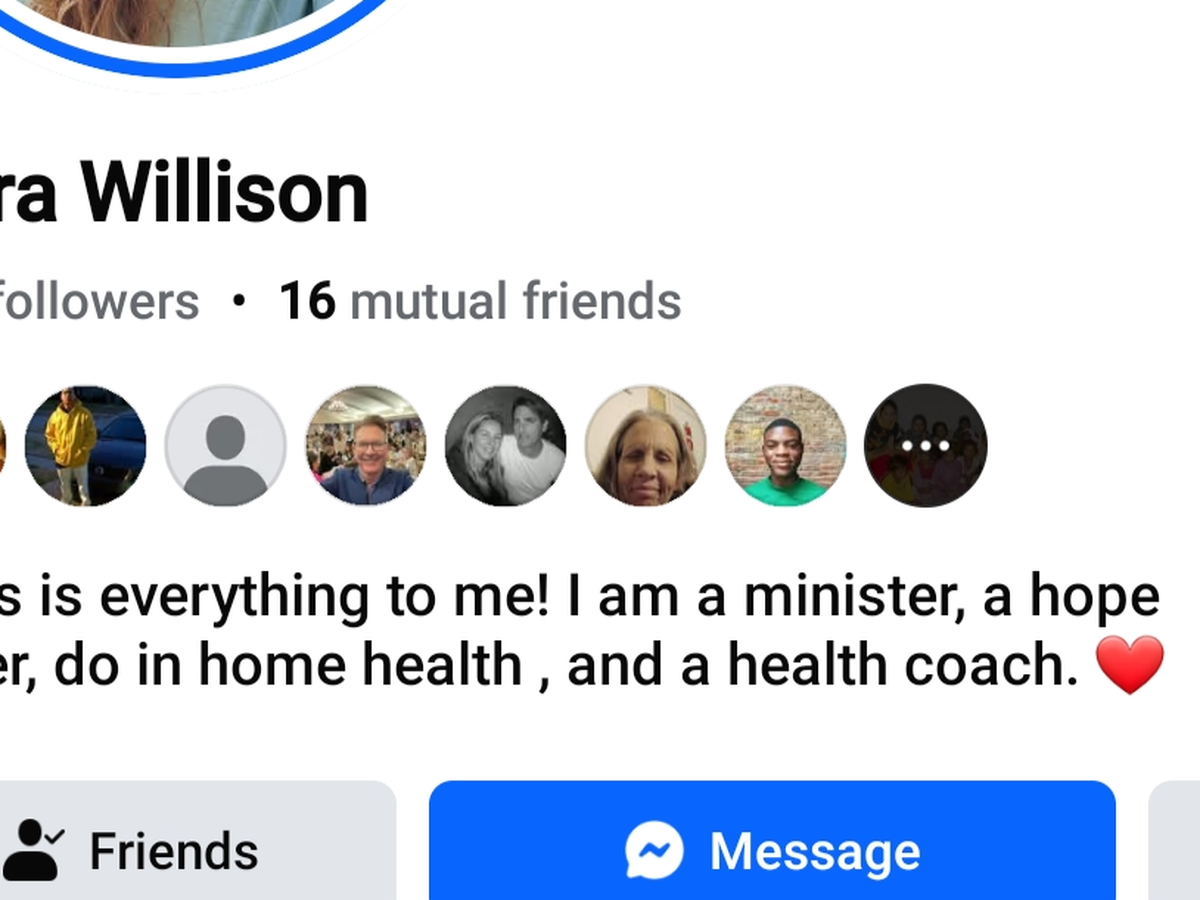Open the followers link
Screen dimensions: 1200x900
tap(99, 301)
